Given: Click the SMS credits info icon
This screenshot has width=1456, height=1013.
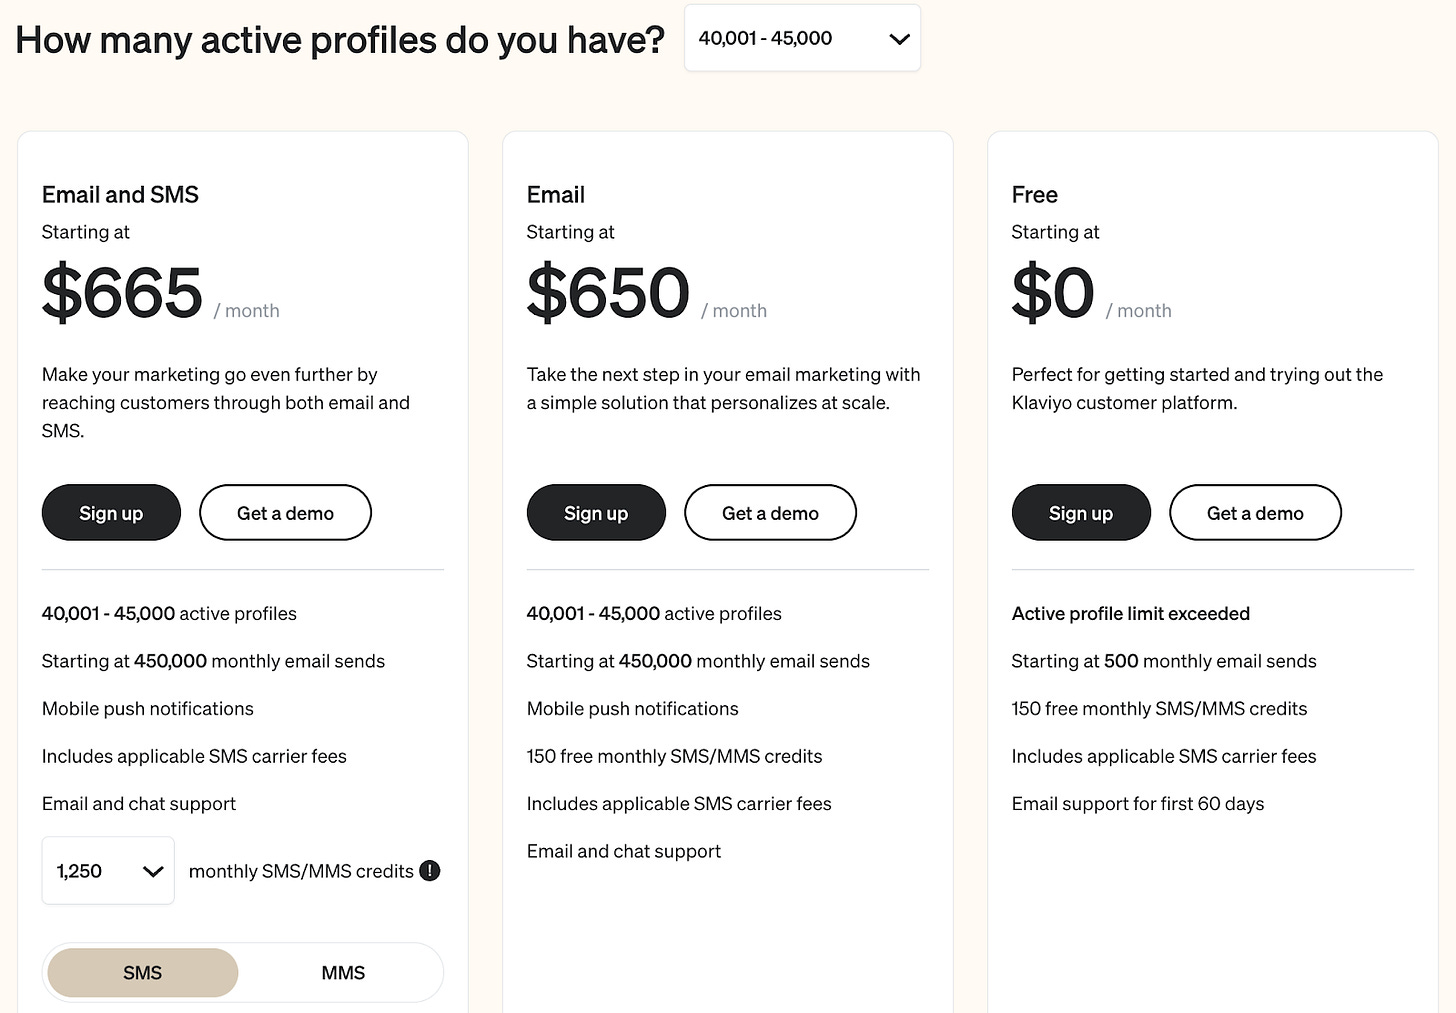Looking at the screenshot, I should [x=430, y=871].
